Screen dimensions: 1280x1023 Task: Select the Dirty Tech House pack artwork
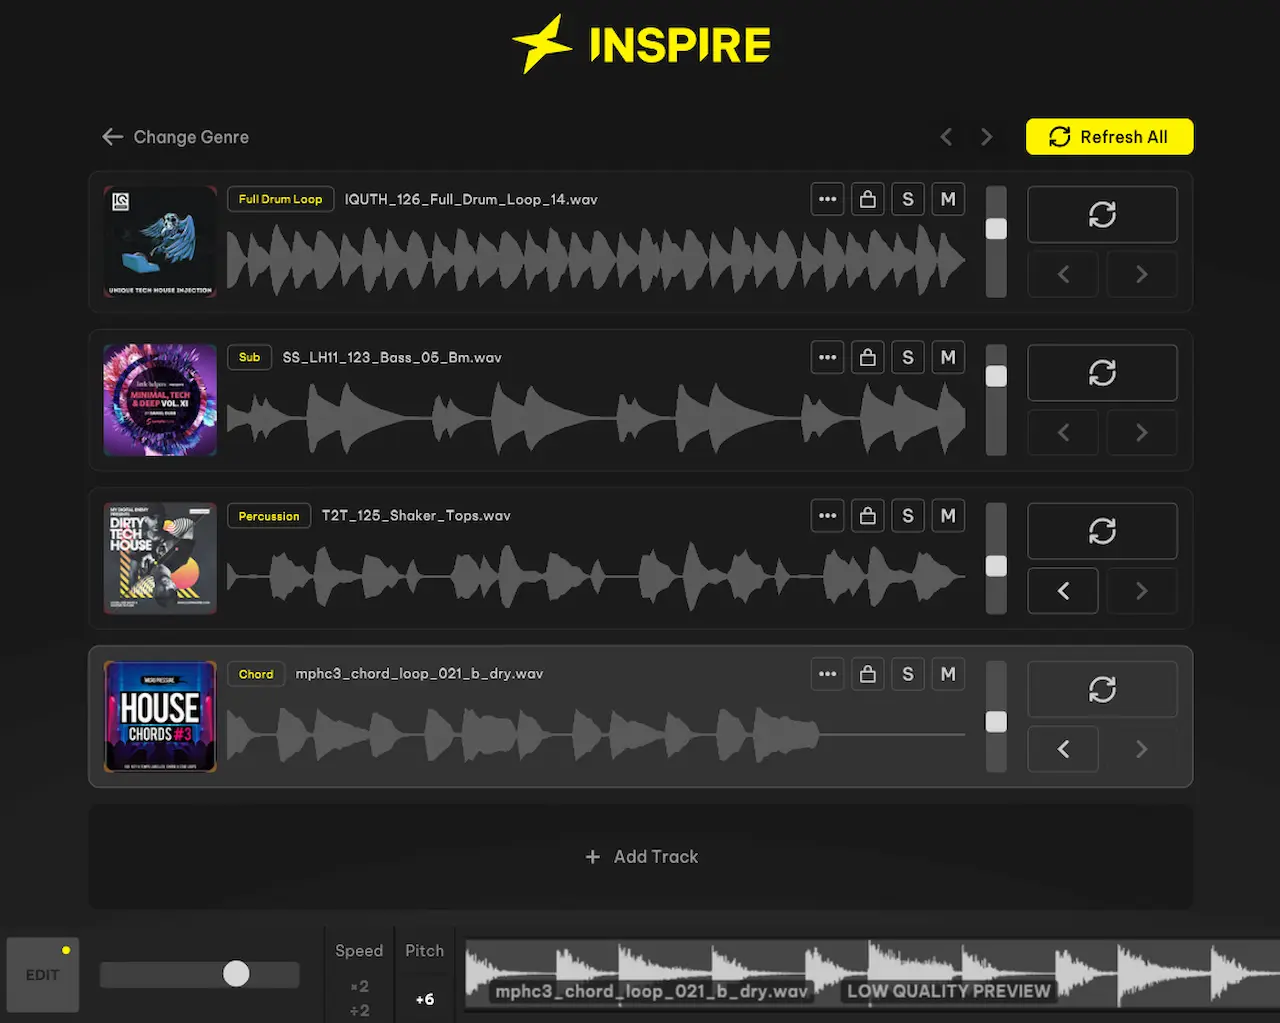tap(160, 558)
